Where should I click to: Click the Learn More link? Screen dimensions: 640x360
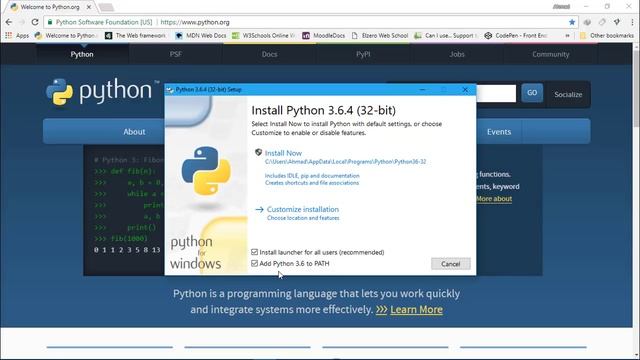416,310
